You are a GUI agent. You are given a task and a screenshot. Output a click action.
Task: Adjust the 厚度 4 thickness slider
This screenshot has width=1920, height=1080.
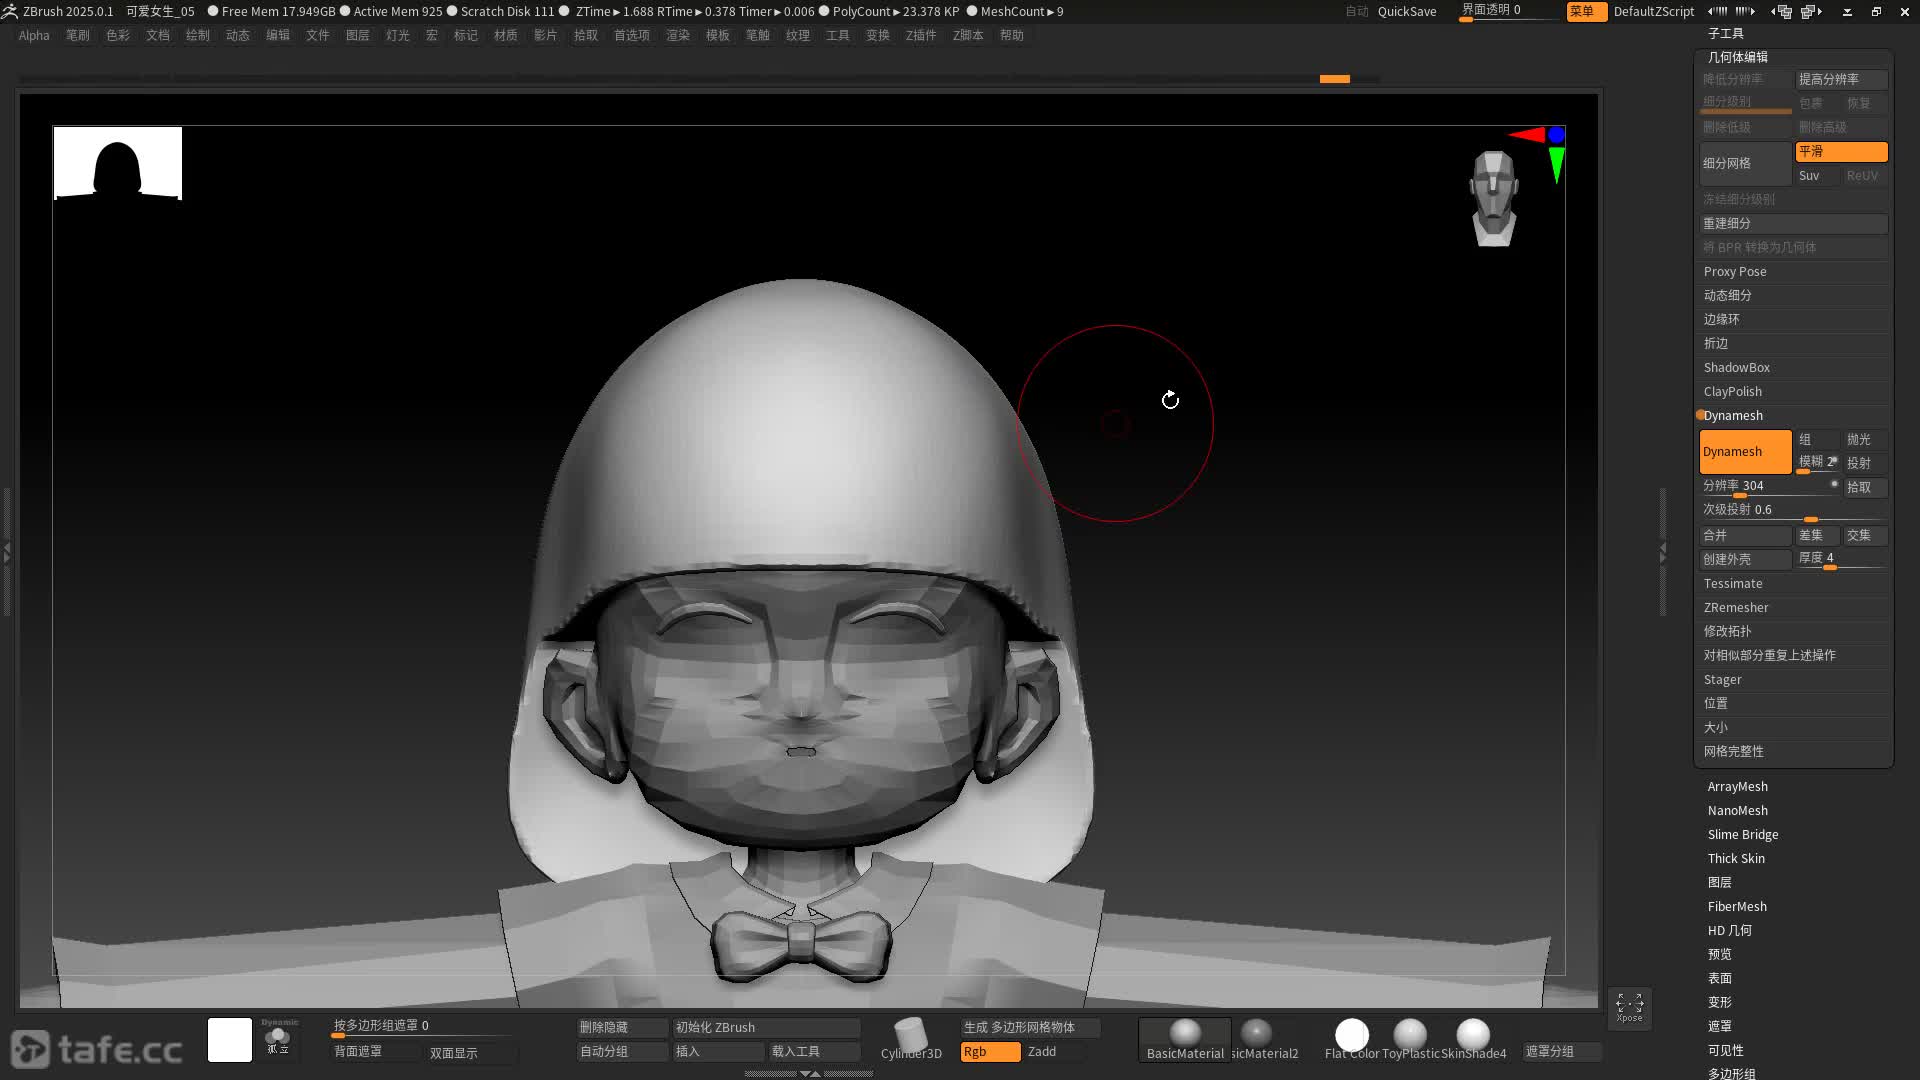pos(1841,559)
